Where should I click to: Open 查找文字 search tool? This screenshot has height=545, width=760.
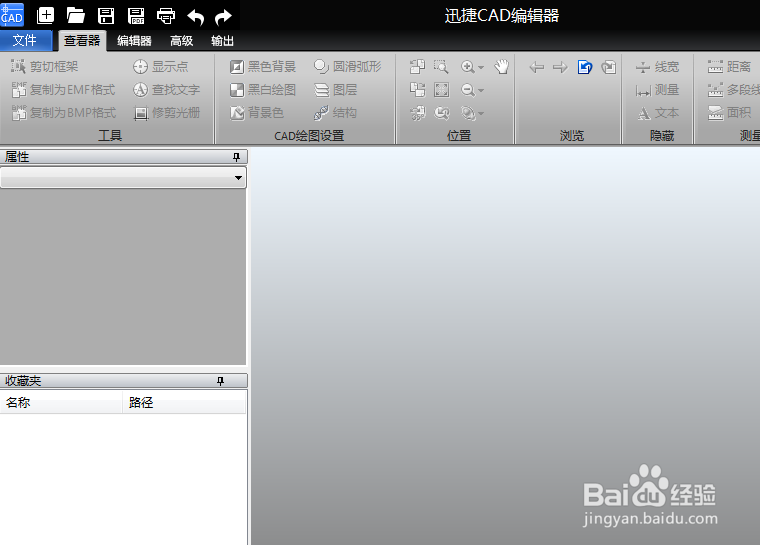click(166, 90)
